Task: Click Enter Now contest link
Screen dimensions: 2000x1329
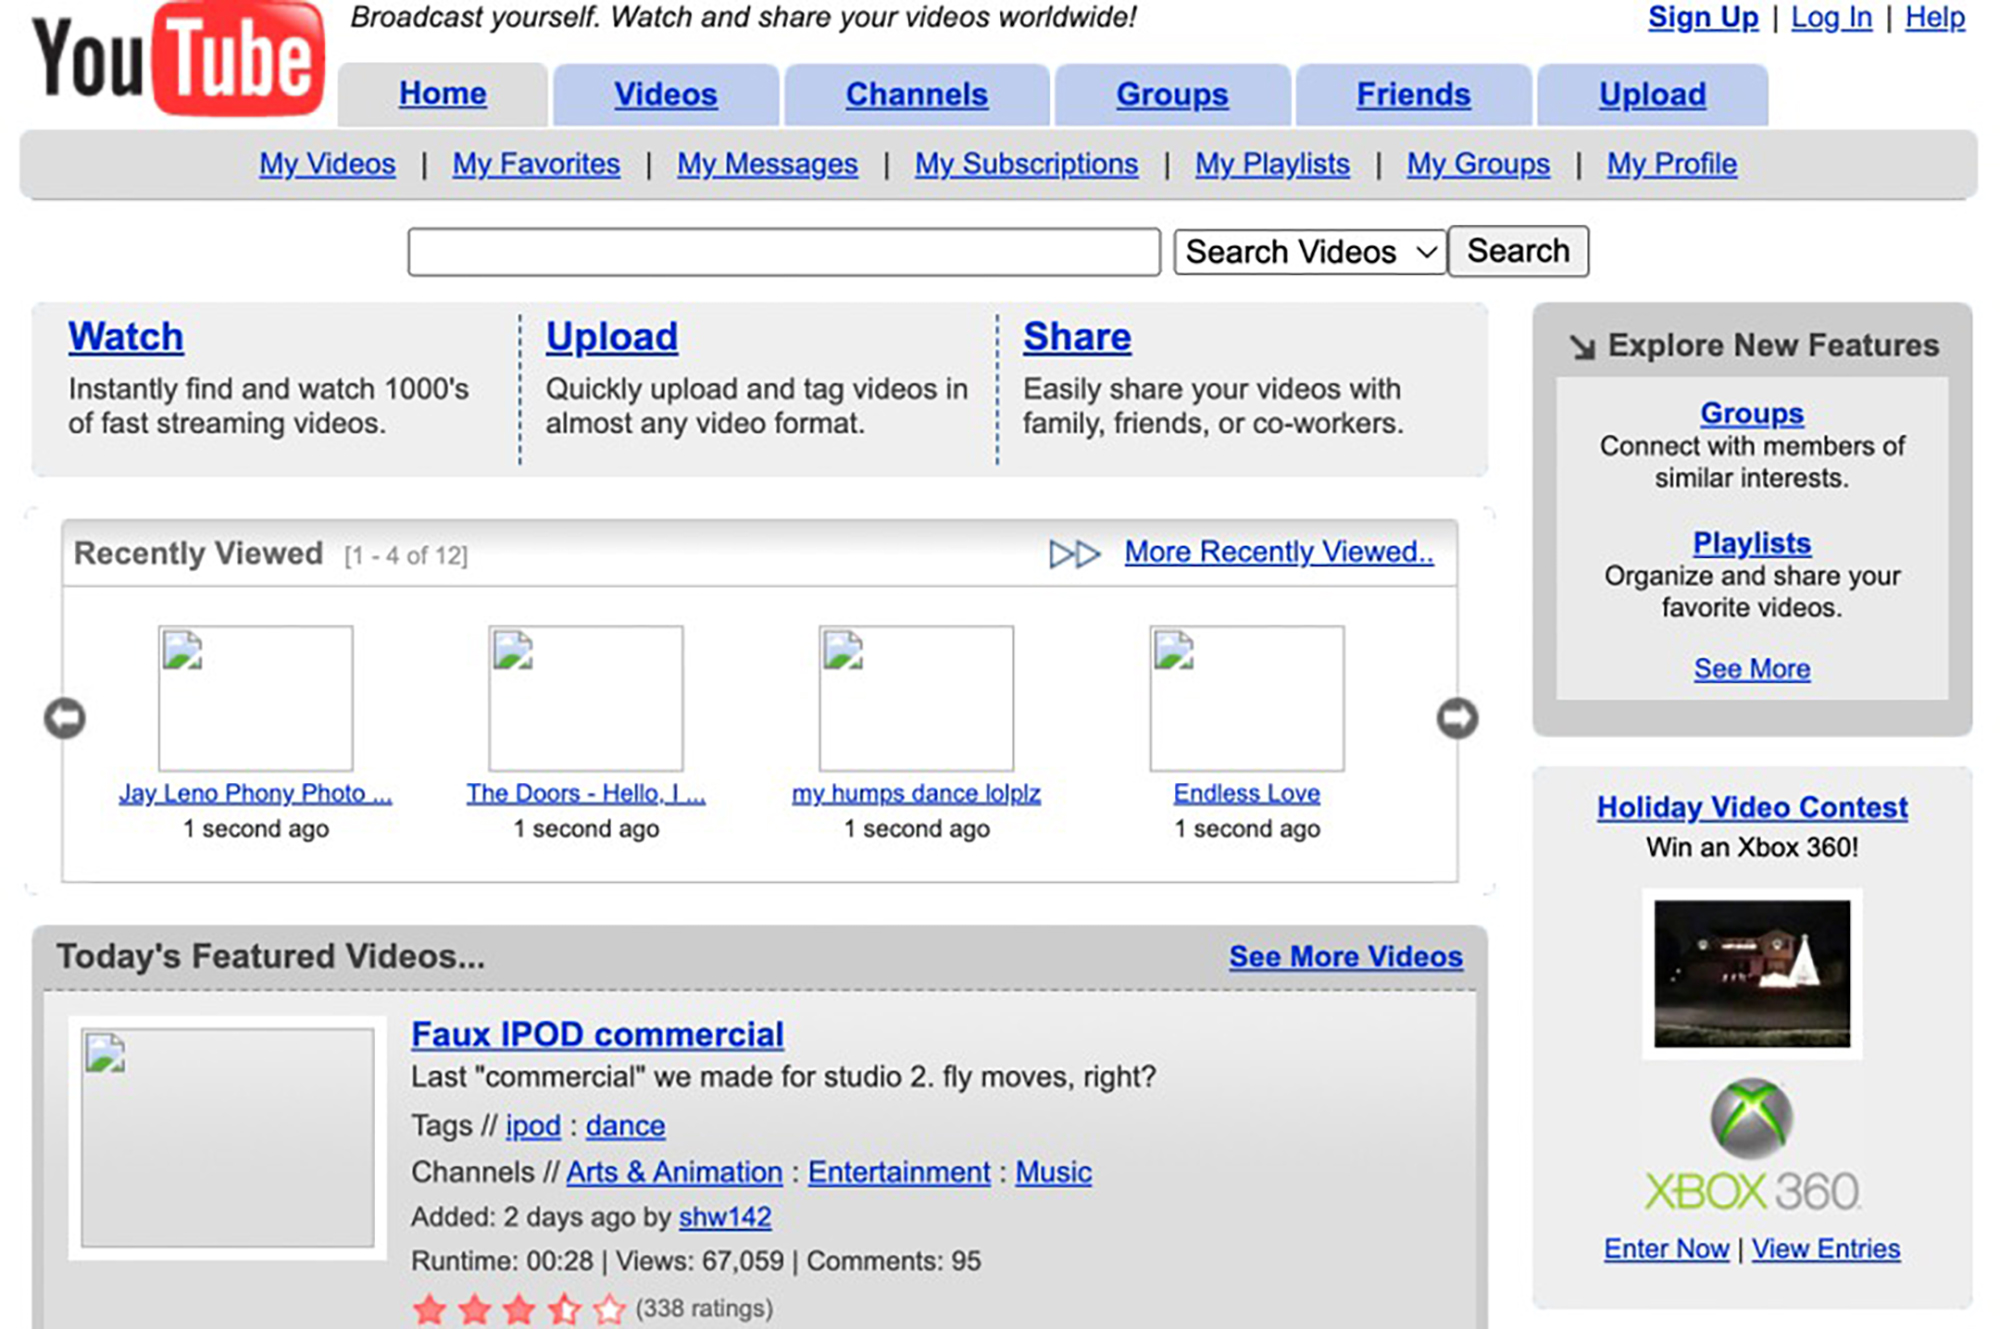Action: pyautogui.click(x=1666, y=1249)
